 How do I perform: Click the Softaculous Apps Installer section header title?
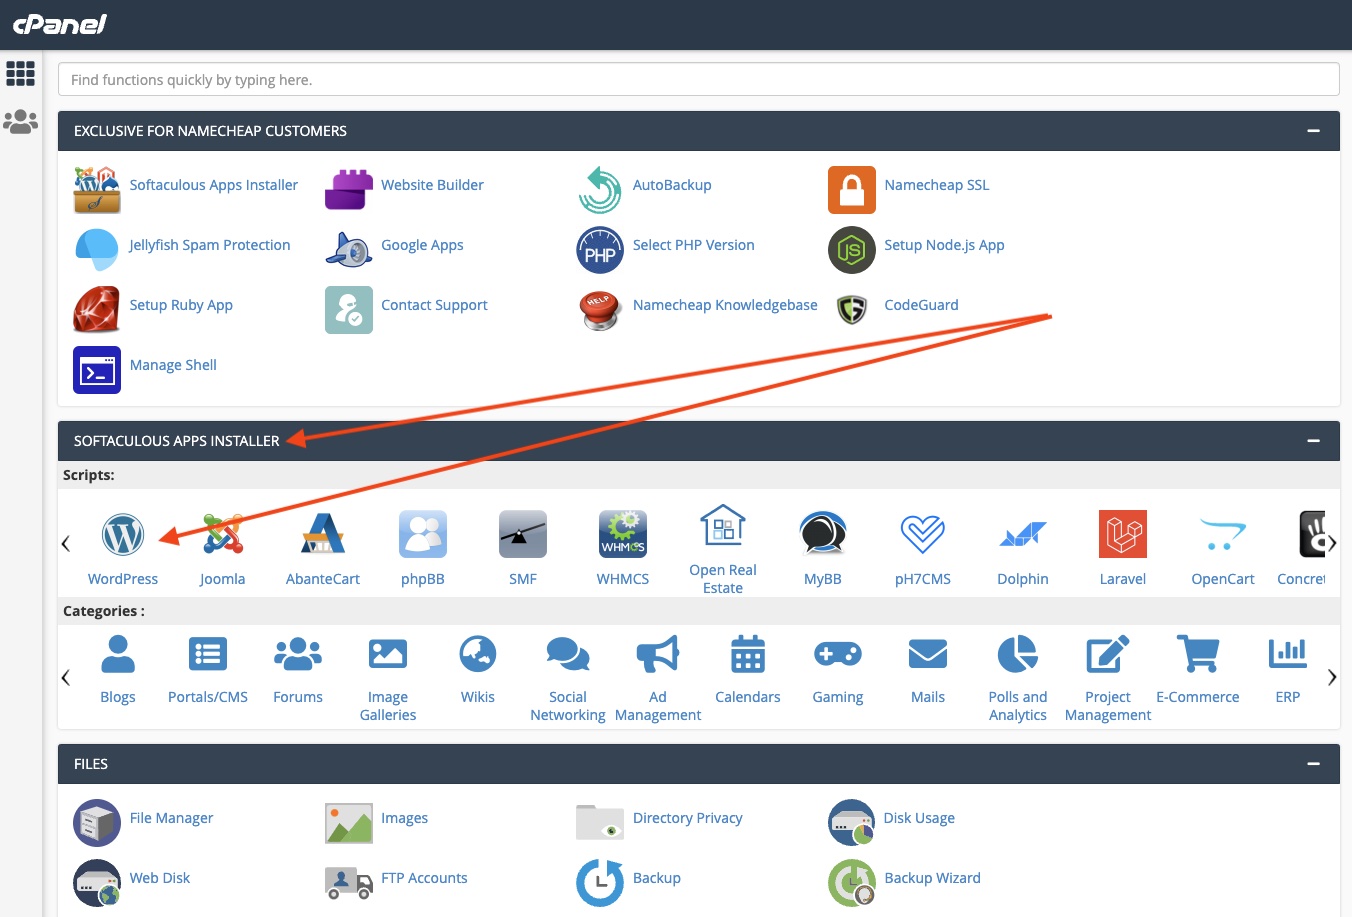(x=177, y=441)
